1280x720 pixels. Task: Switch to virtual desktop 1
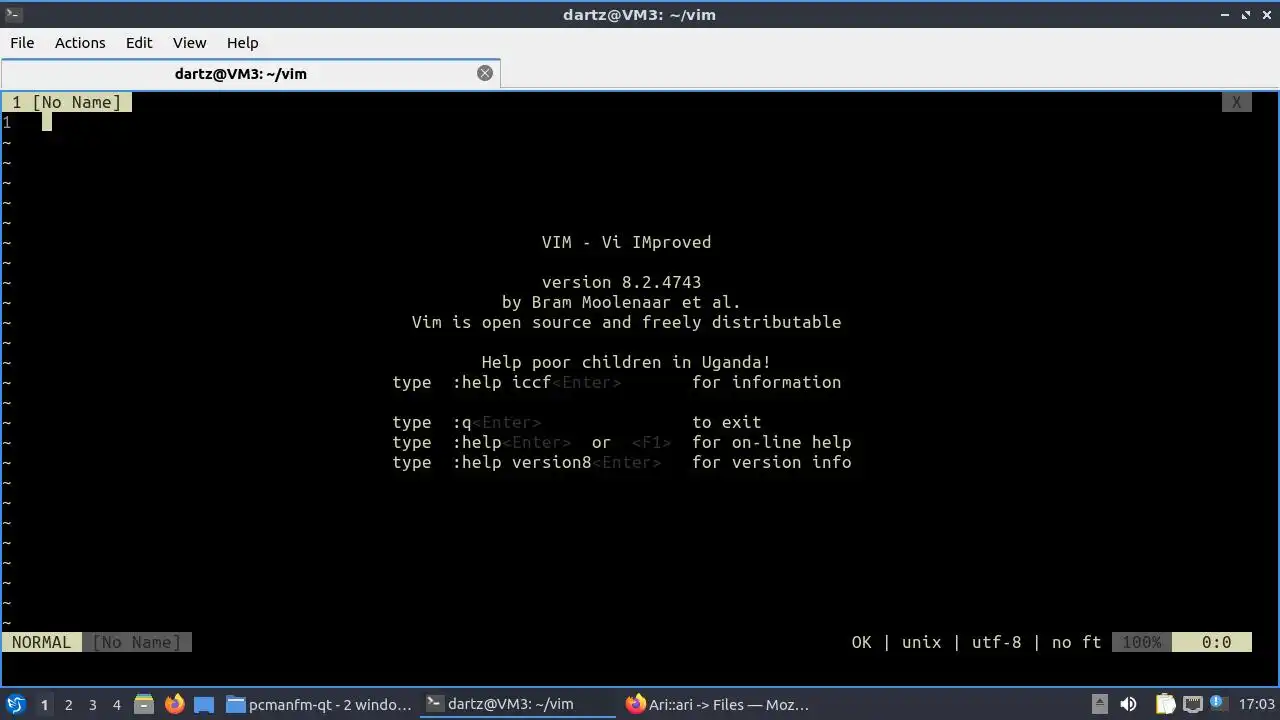click(44, 704)
